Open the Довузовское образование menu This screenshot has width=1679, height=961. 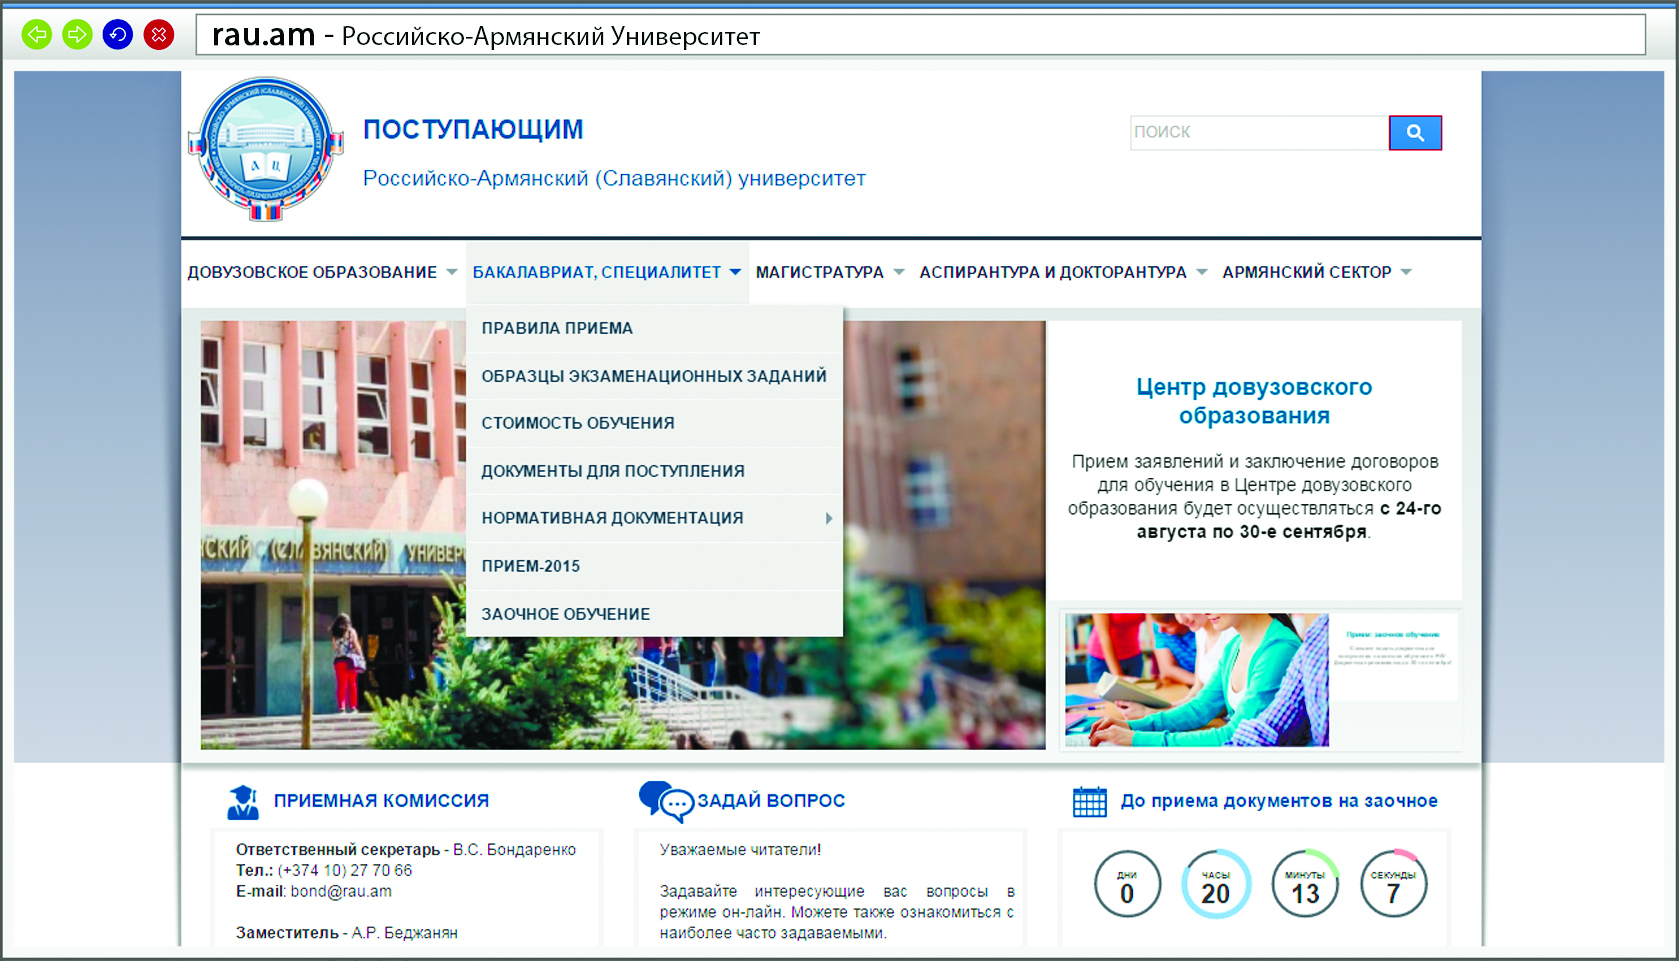pyautogui.click(x=312, y=272)
